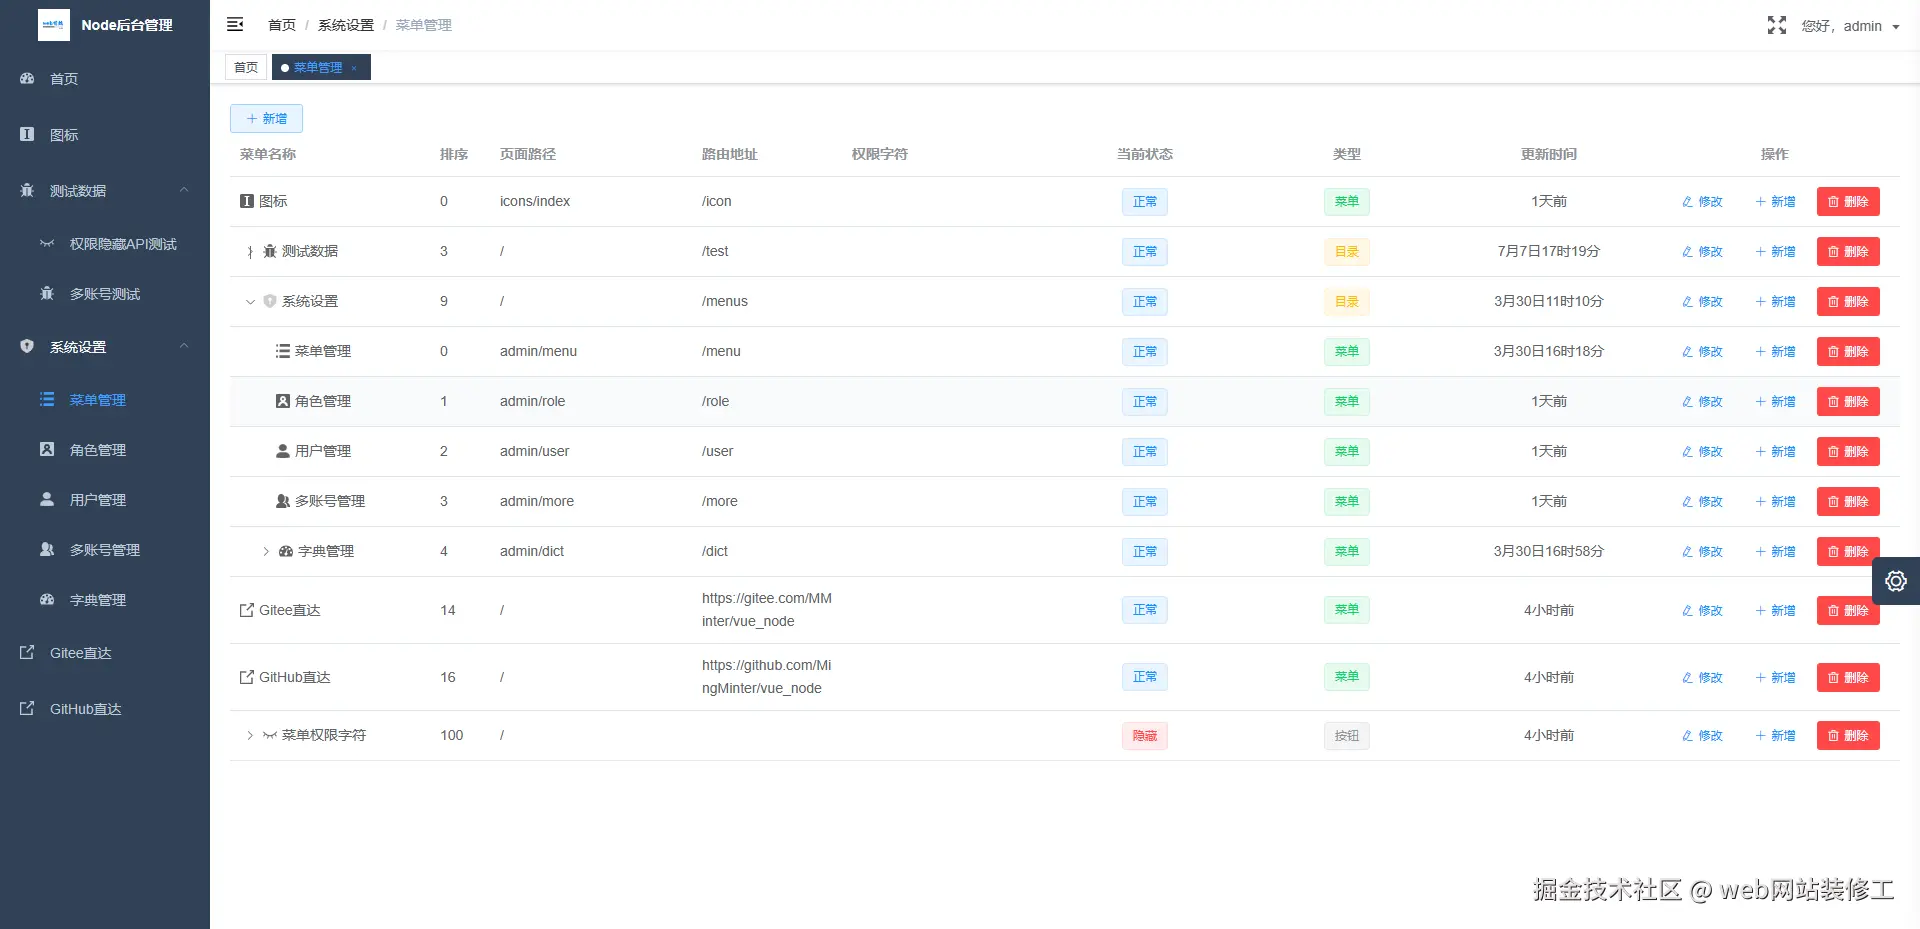This screenshot has width=1920, height=929.
Task: Click the https://gitee.com route address
Action: point(767,610)
